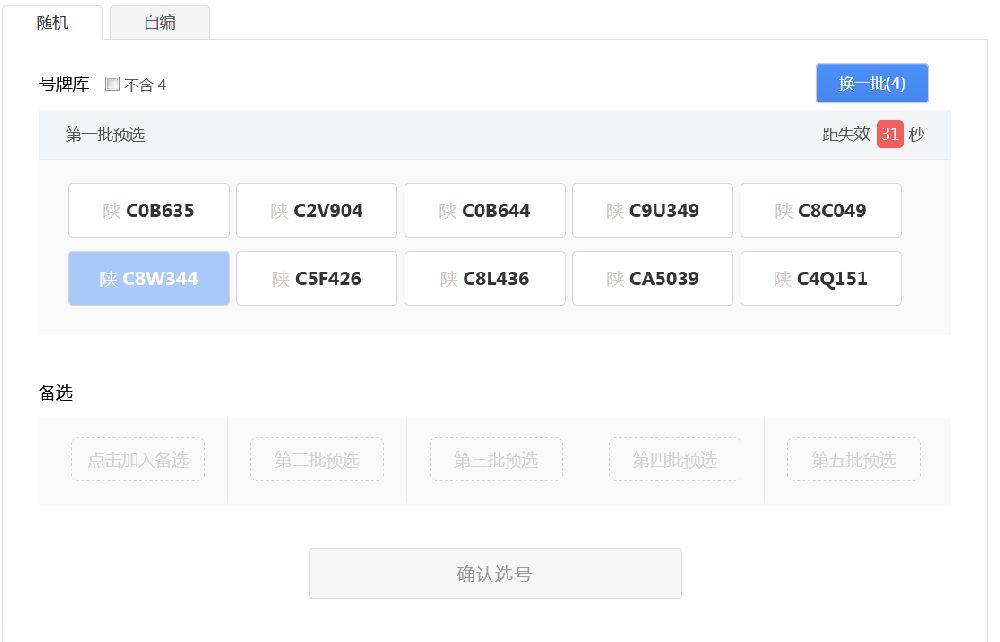
Task: Select plate number 陕 C9U349
Action: (653, 211)
